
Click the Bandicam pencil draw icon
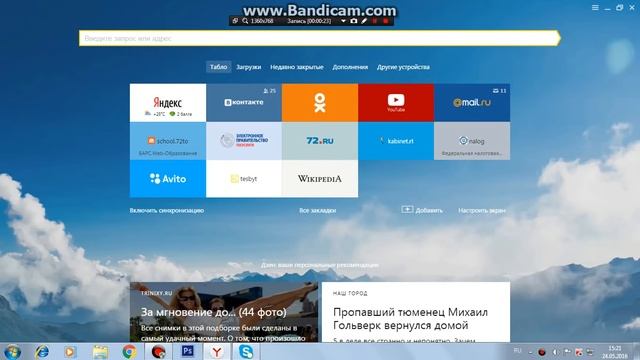(x=364, y=21)
